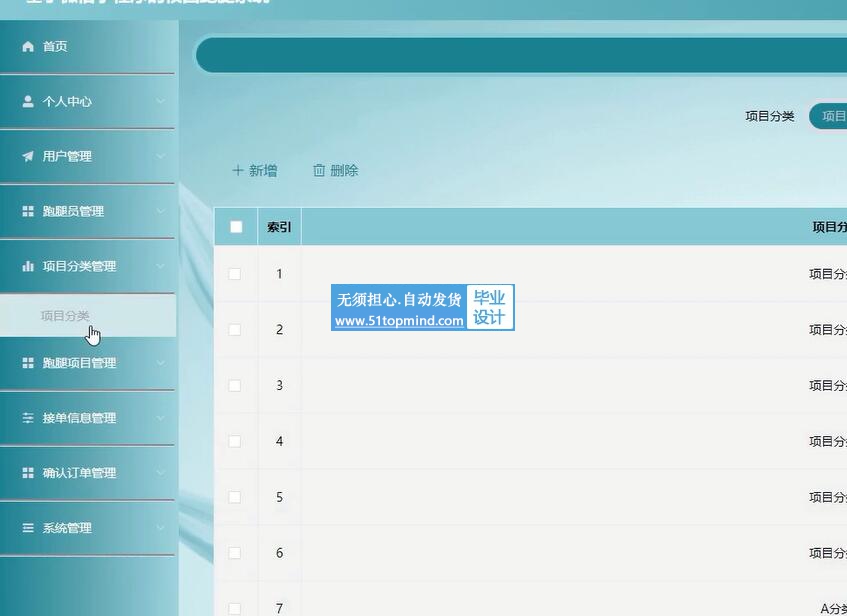Click the grid icon for 跑腿项目管理
This screenshot has width=847, height=616.
tap(28, 364)
